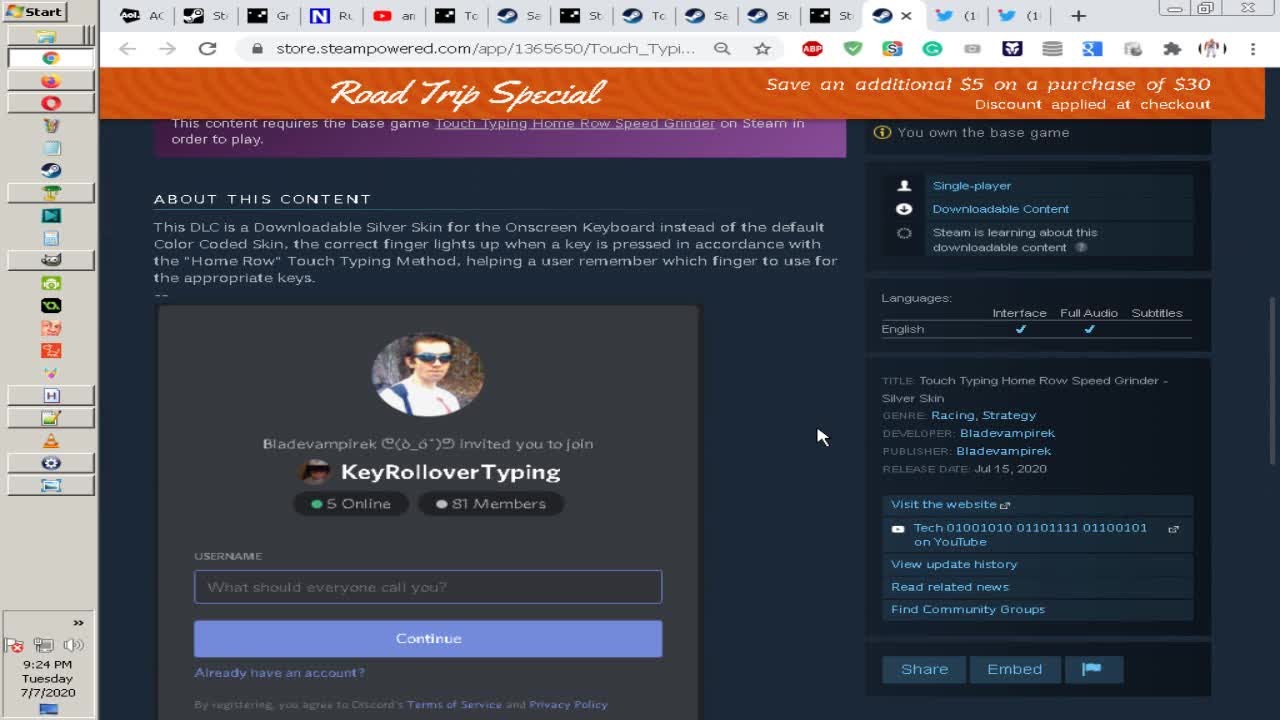Open the Windows Start menu
1280x720 pixels.
[34, 12]
